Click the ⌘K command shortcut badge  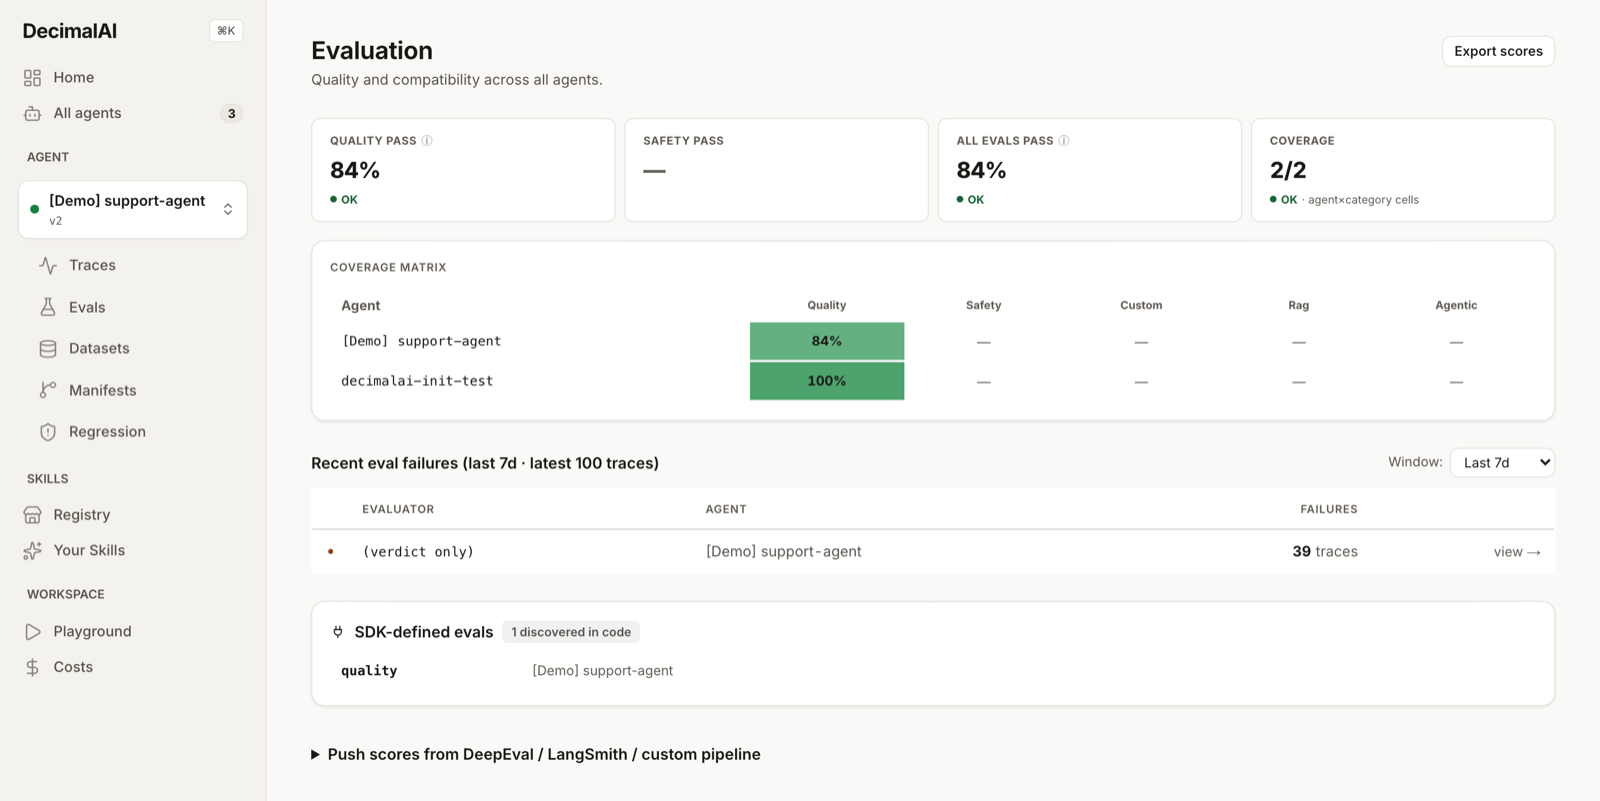tap(226, 31)
